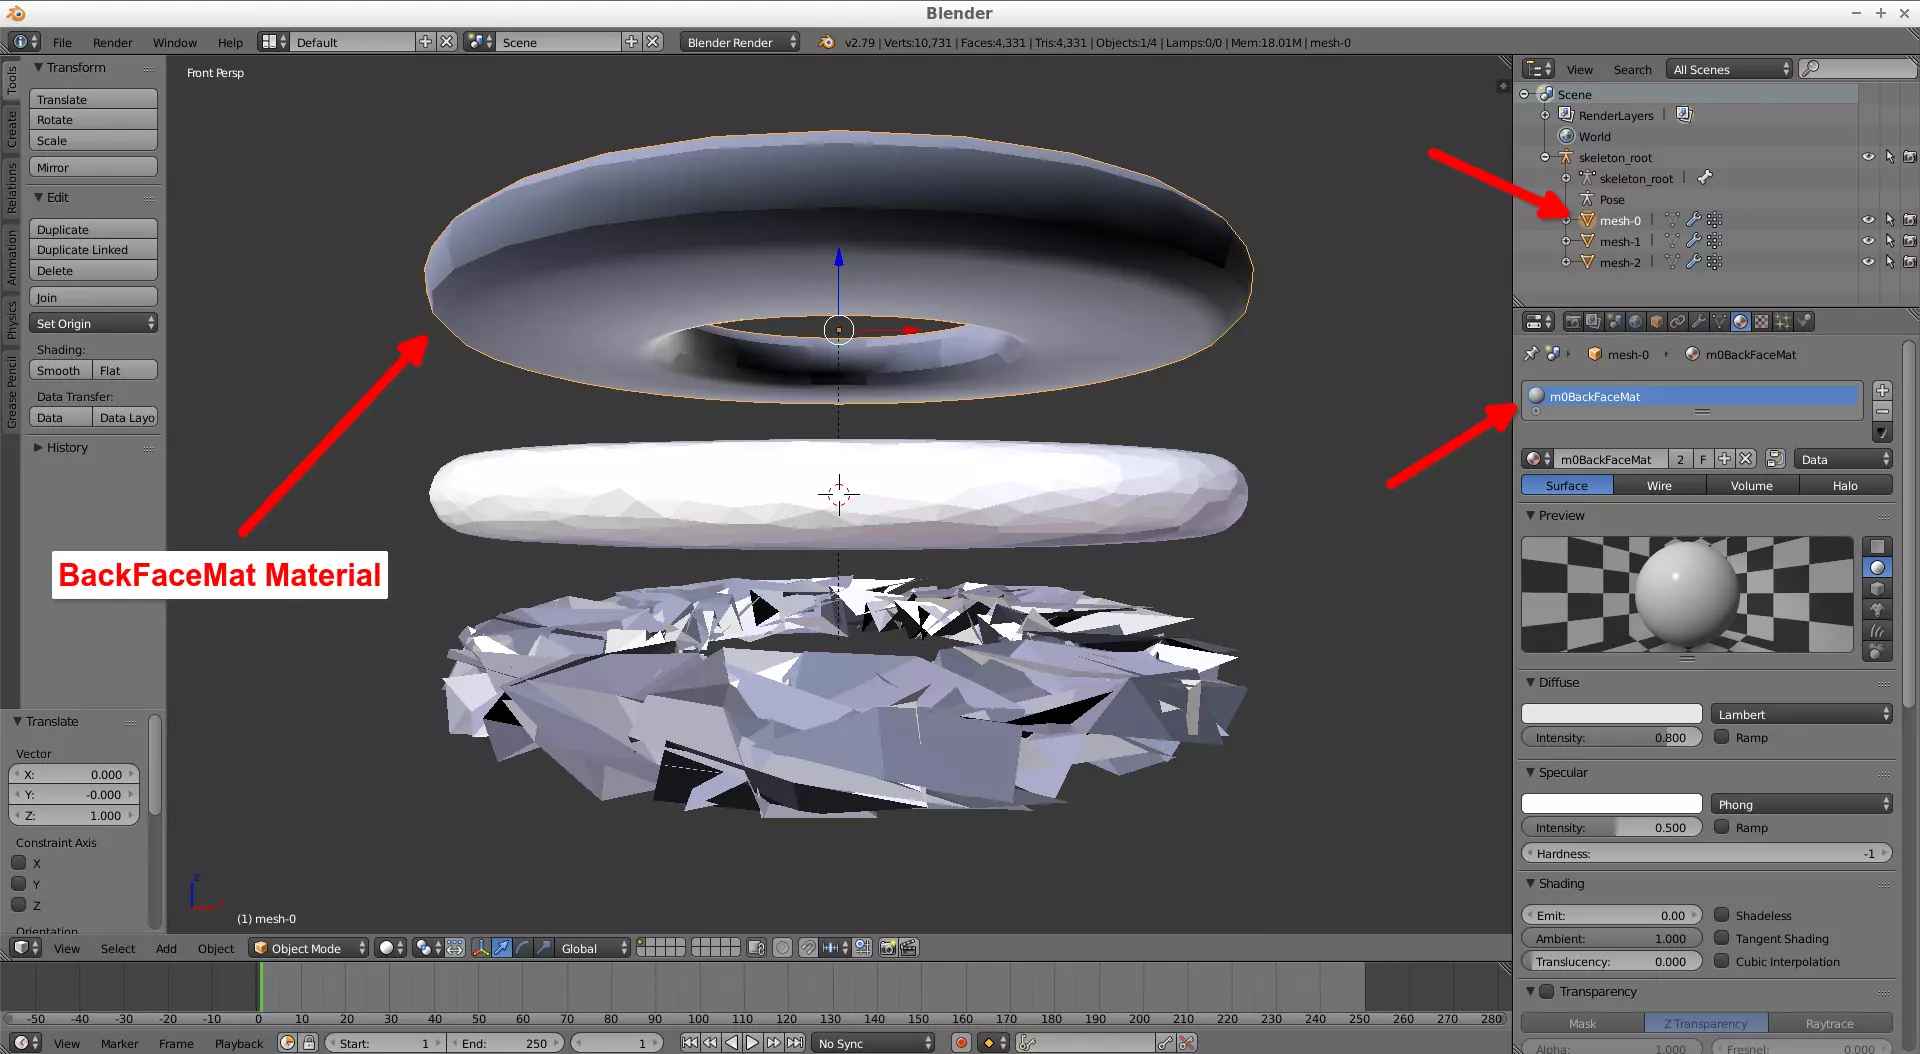This screenshot has height=1054, width=1920.
Task: Open the Help menu
Action: (230, 42)
